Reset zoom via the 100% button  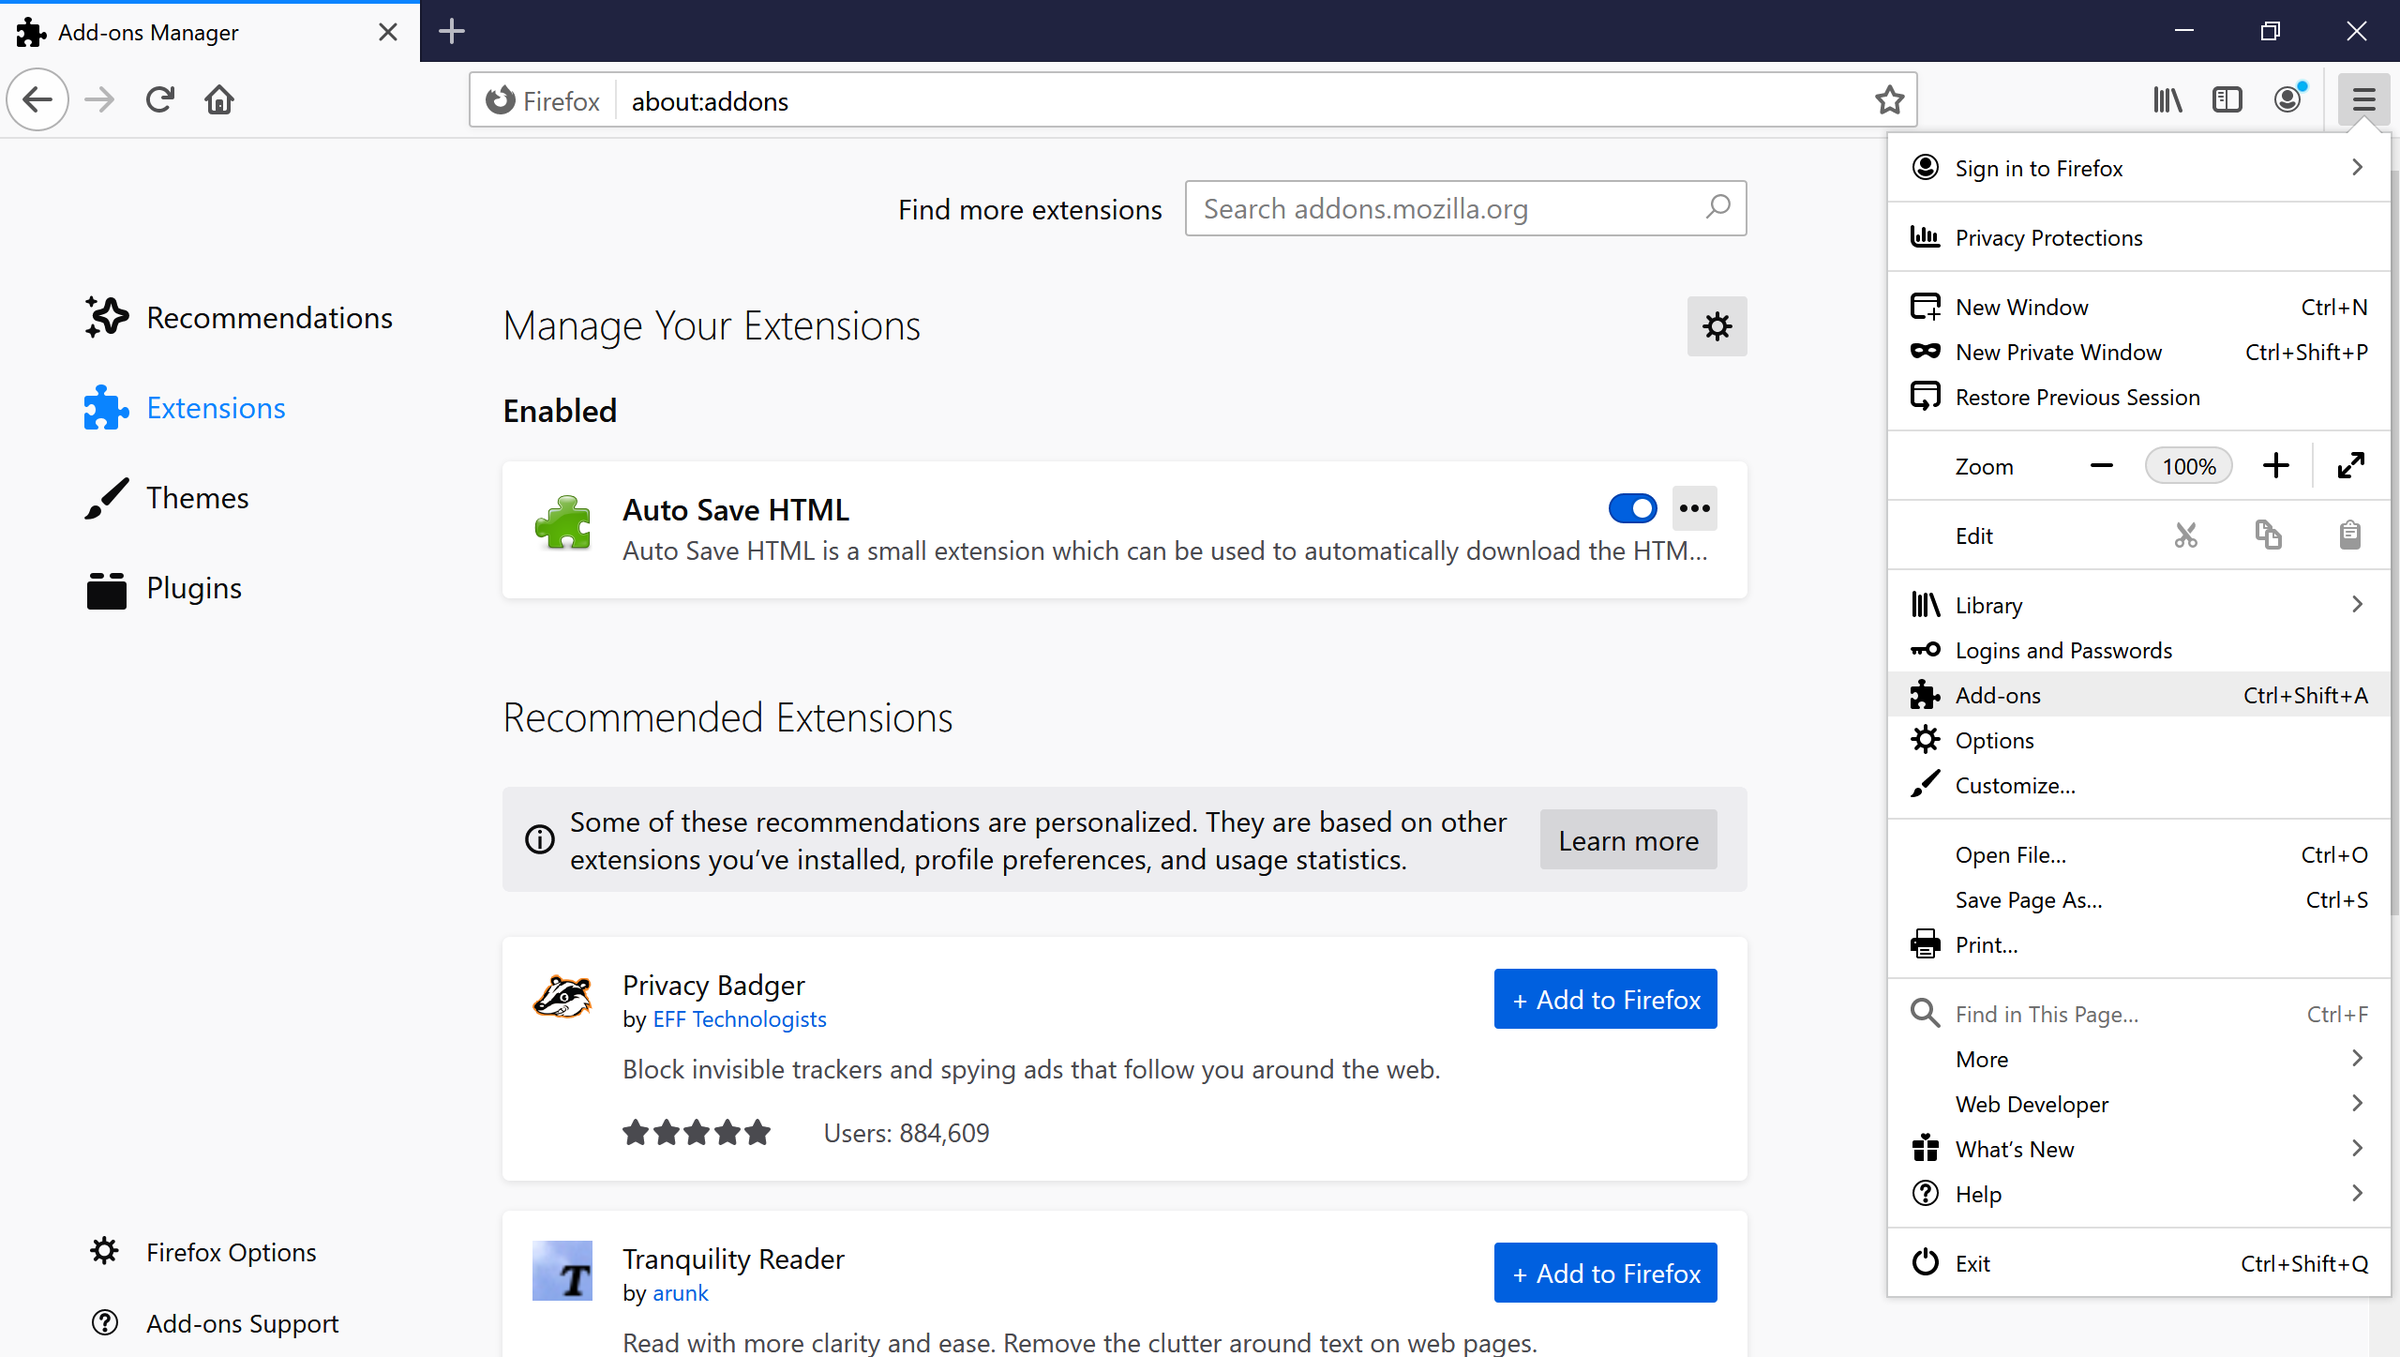[x=2188, y=466]
